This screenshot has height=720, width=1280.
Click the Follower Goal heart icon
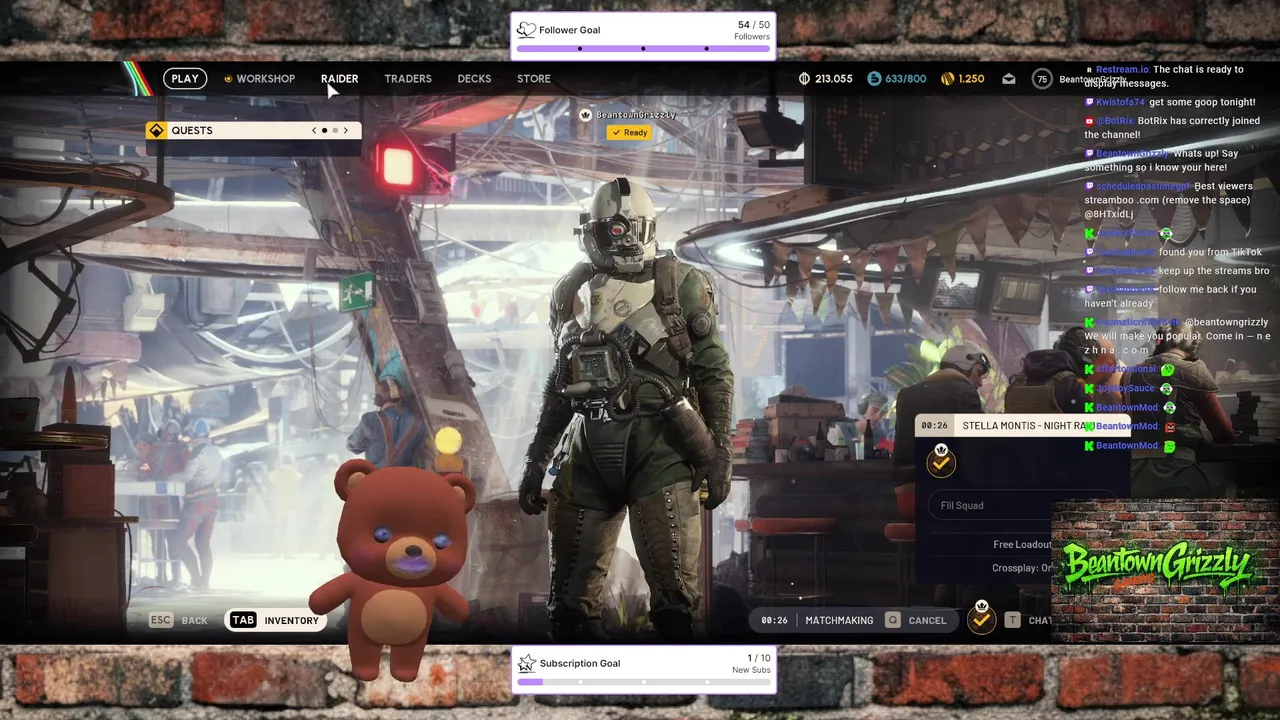(x=526, y=30)
